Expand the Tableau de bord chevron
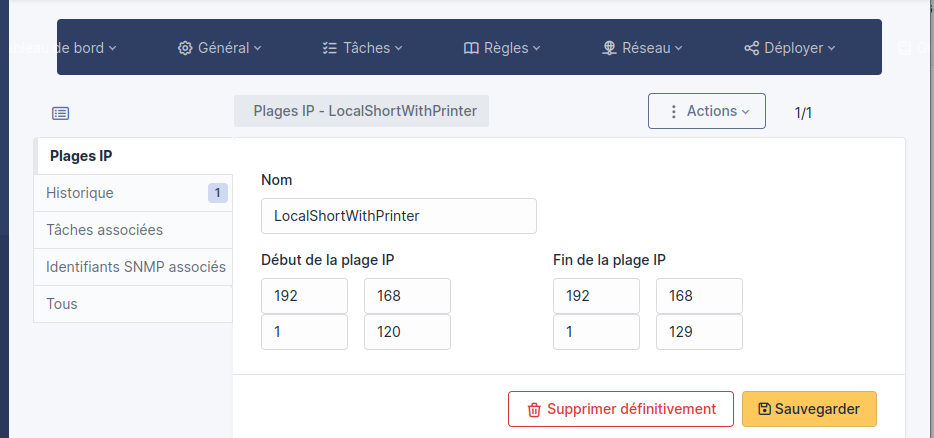This screenshot has width=934, height=438. click(113, 48)
